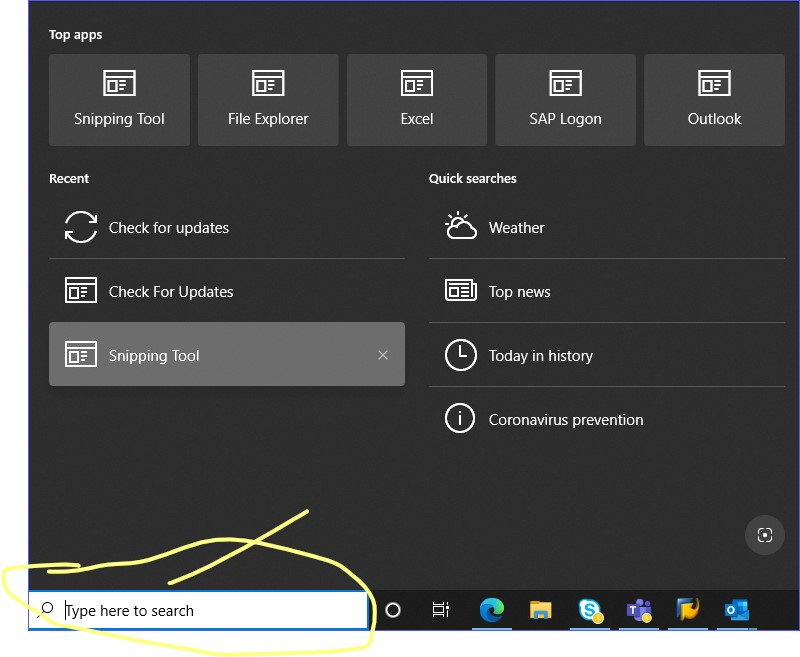Screen dimensions: 800x657
Task: Open Snipping Tool from Recent list
Action: [227, 354]
